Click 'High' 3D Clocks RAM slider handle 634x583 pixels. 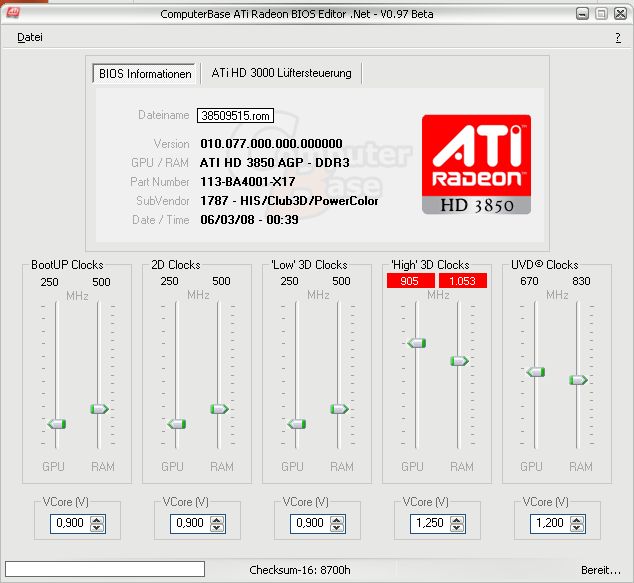[459, 361]
